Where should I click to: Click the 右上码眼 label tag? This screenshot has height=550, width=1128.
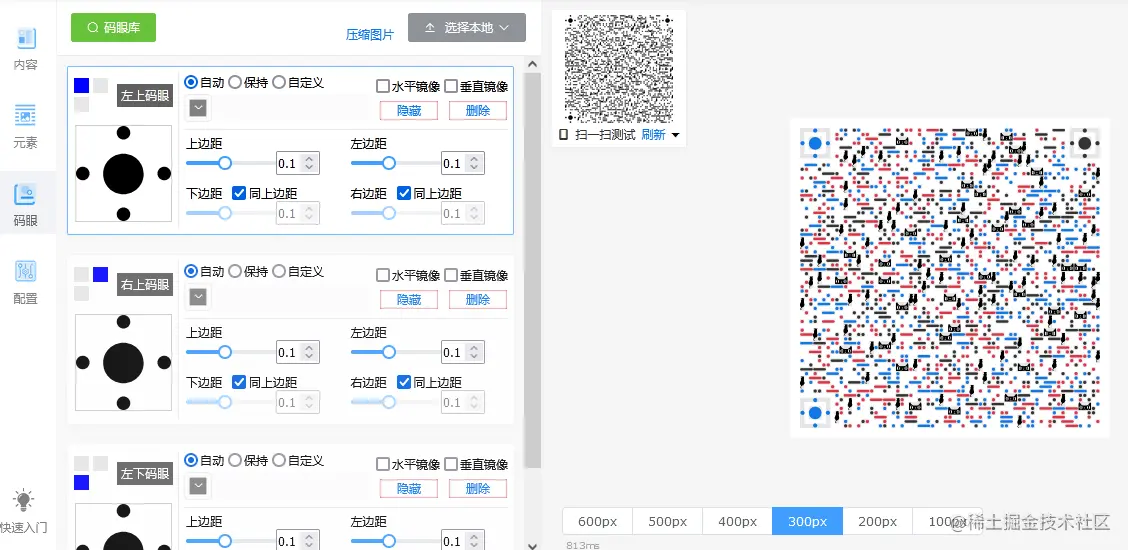point(145,285)
